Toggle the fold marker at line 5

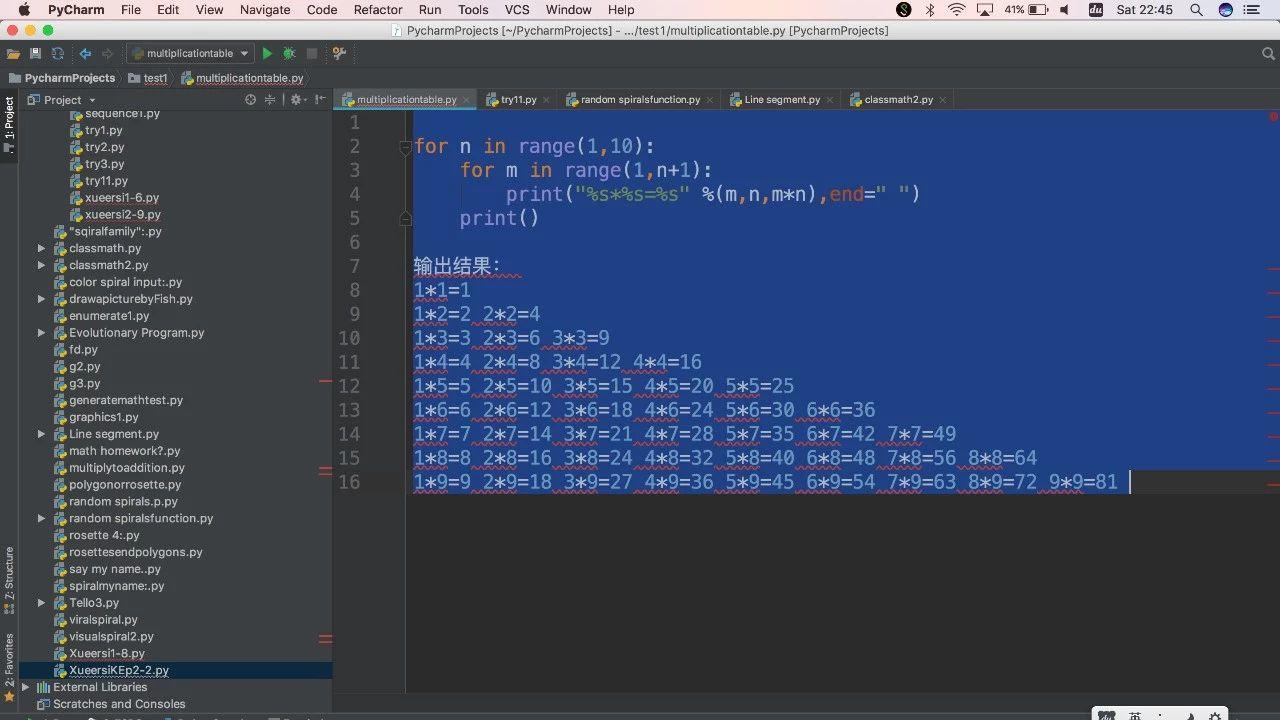(406, 218)
